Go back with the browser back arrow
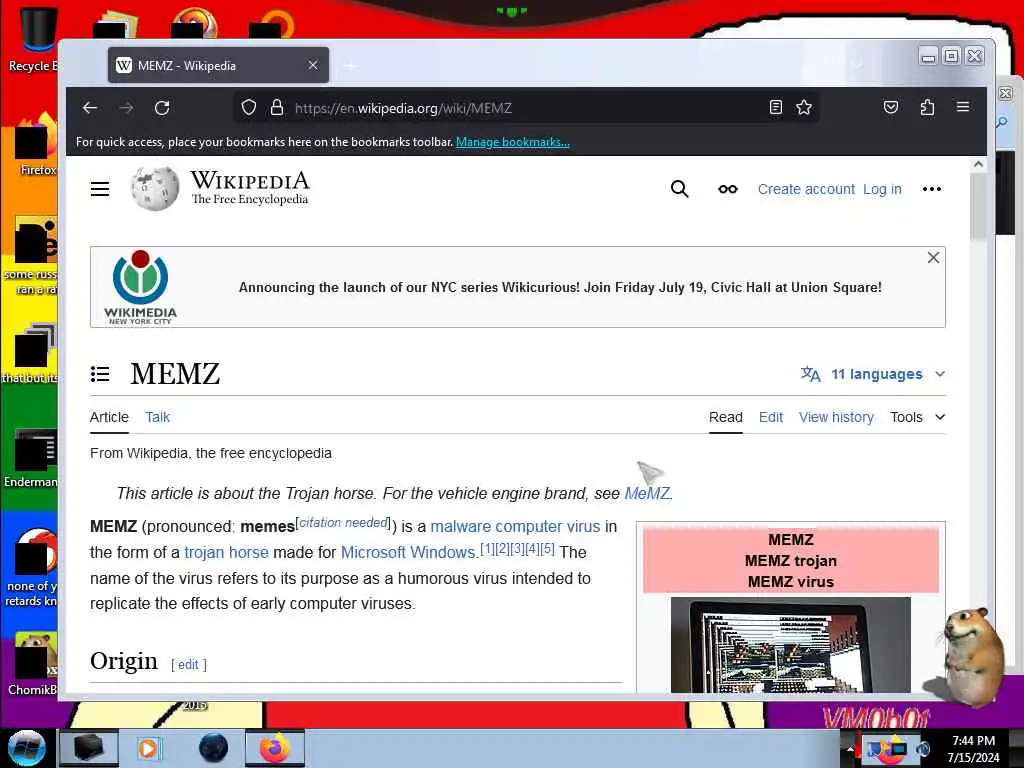Image resolution: width=1024 pixels, height=768 pixels. click(x=90, y=108)
